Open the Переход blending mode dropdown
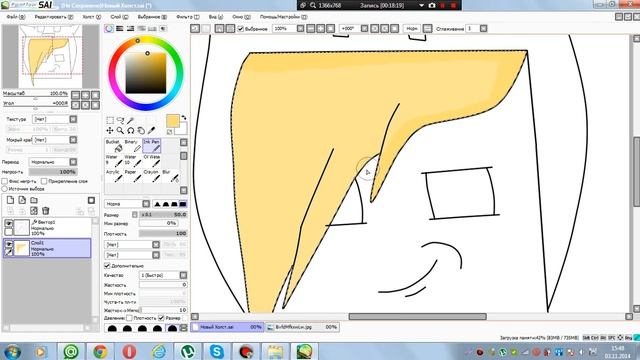Screen dimensions: 640x360 53,162
